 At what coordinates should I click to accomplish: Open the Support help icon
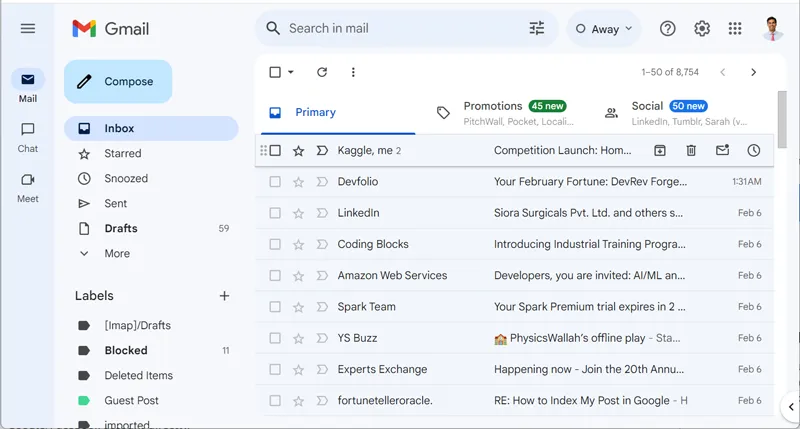point(667,29)
